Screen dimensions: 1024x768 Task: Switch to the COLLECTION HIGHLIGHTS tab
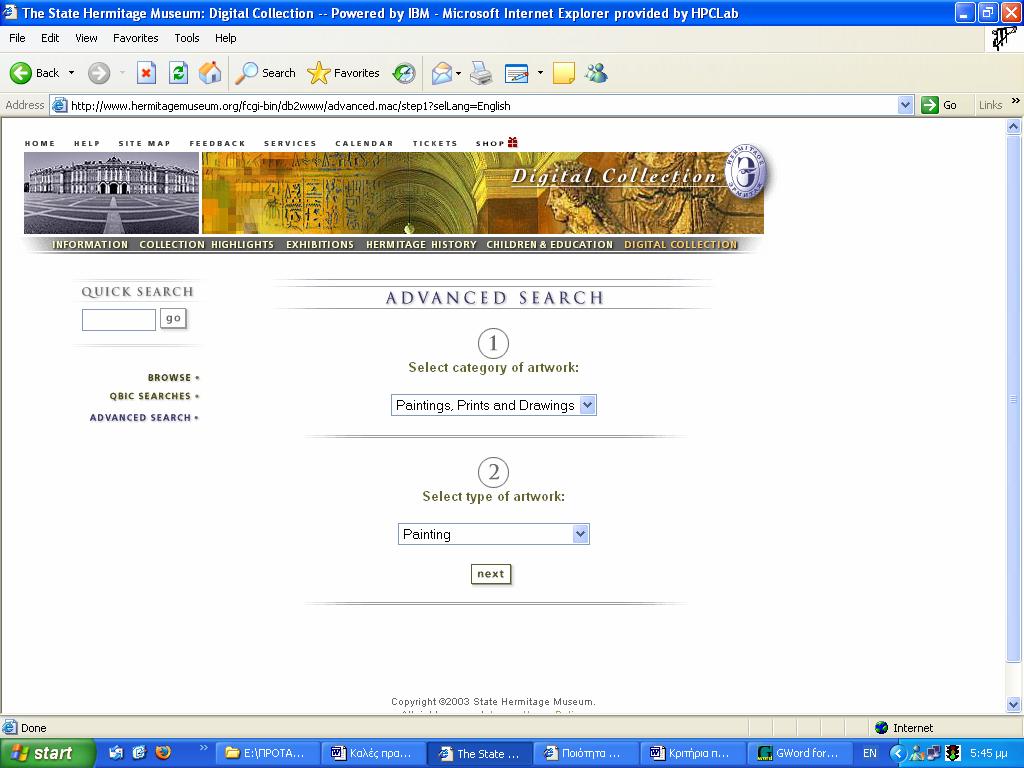coord(206,244)
